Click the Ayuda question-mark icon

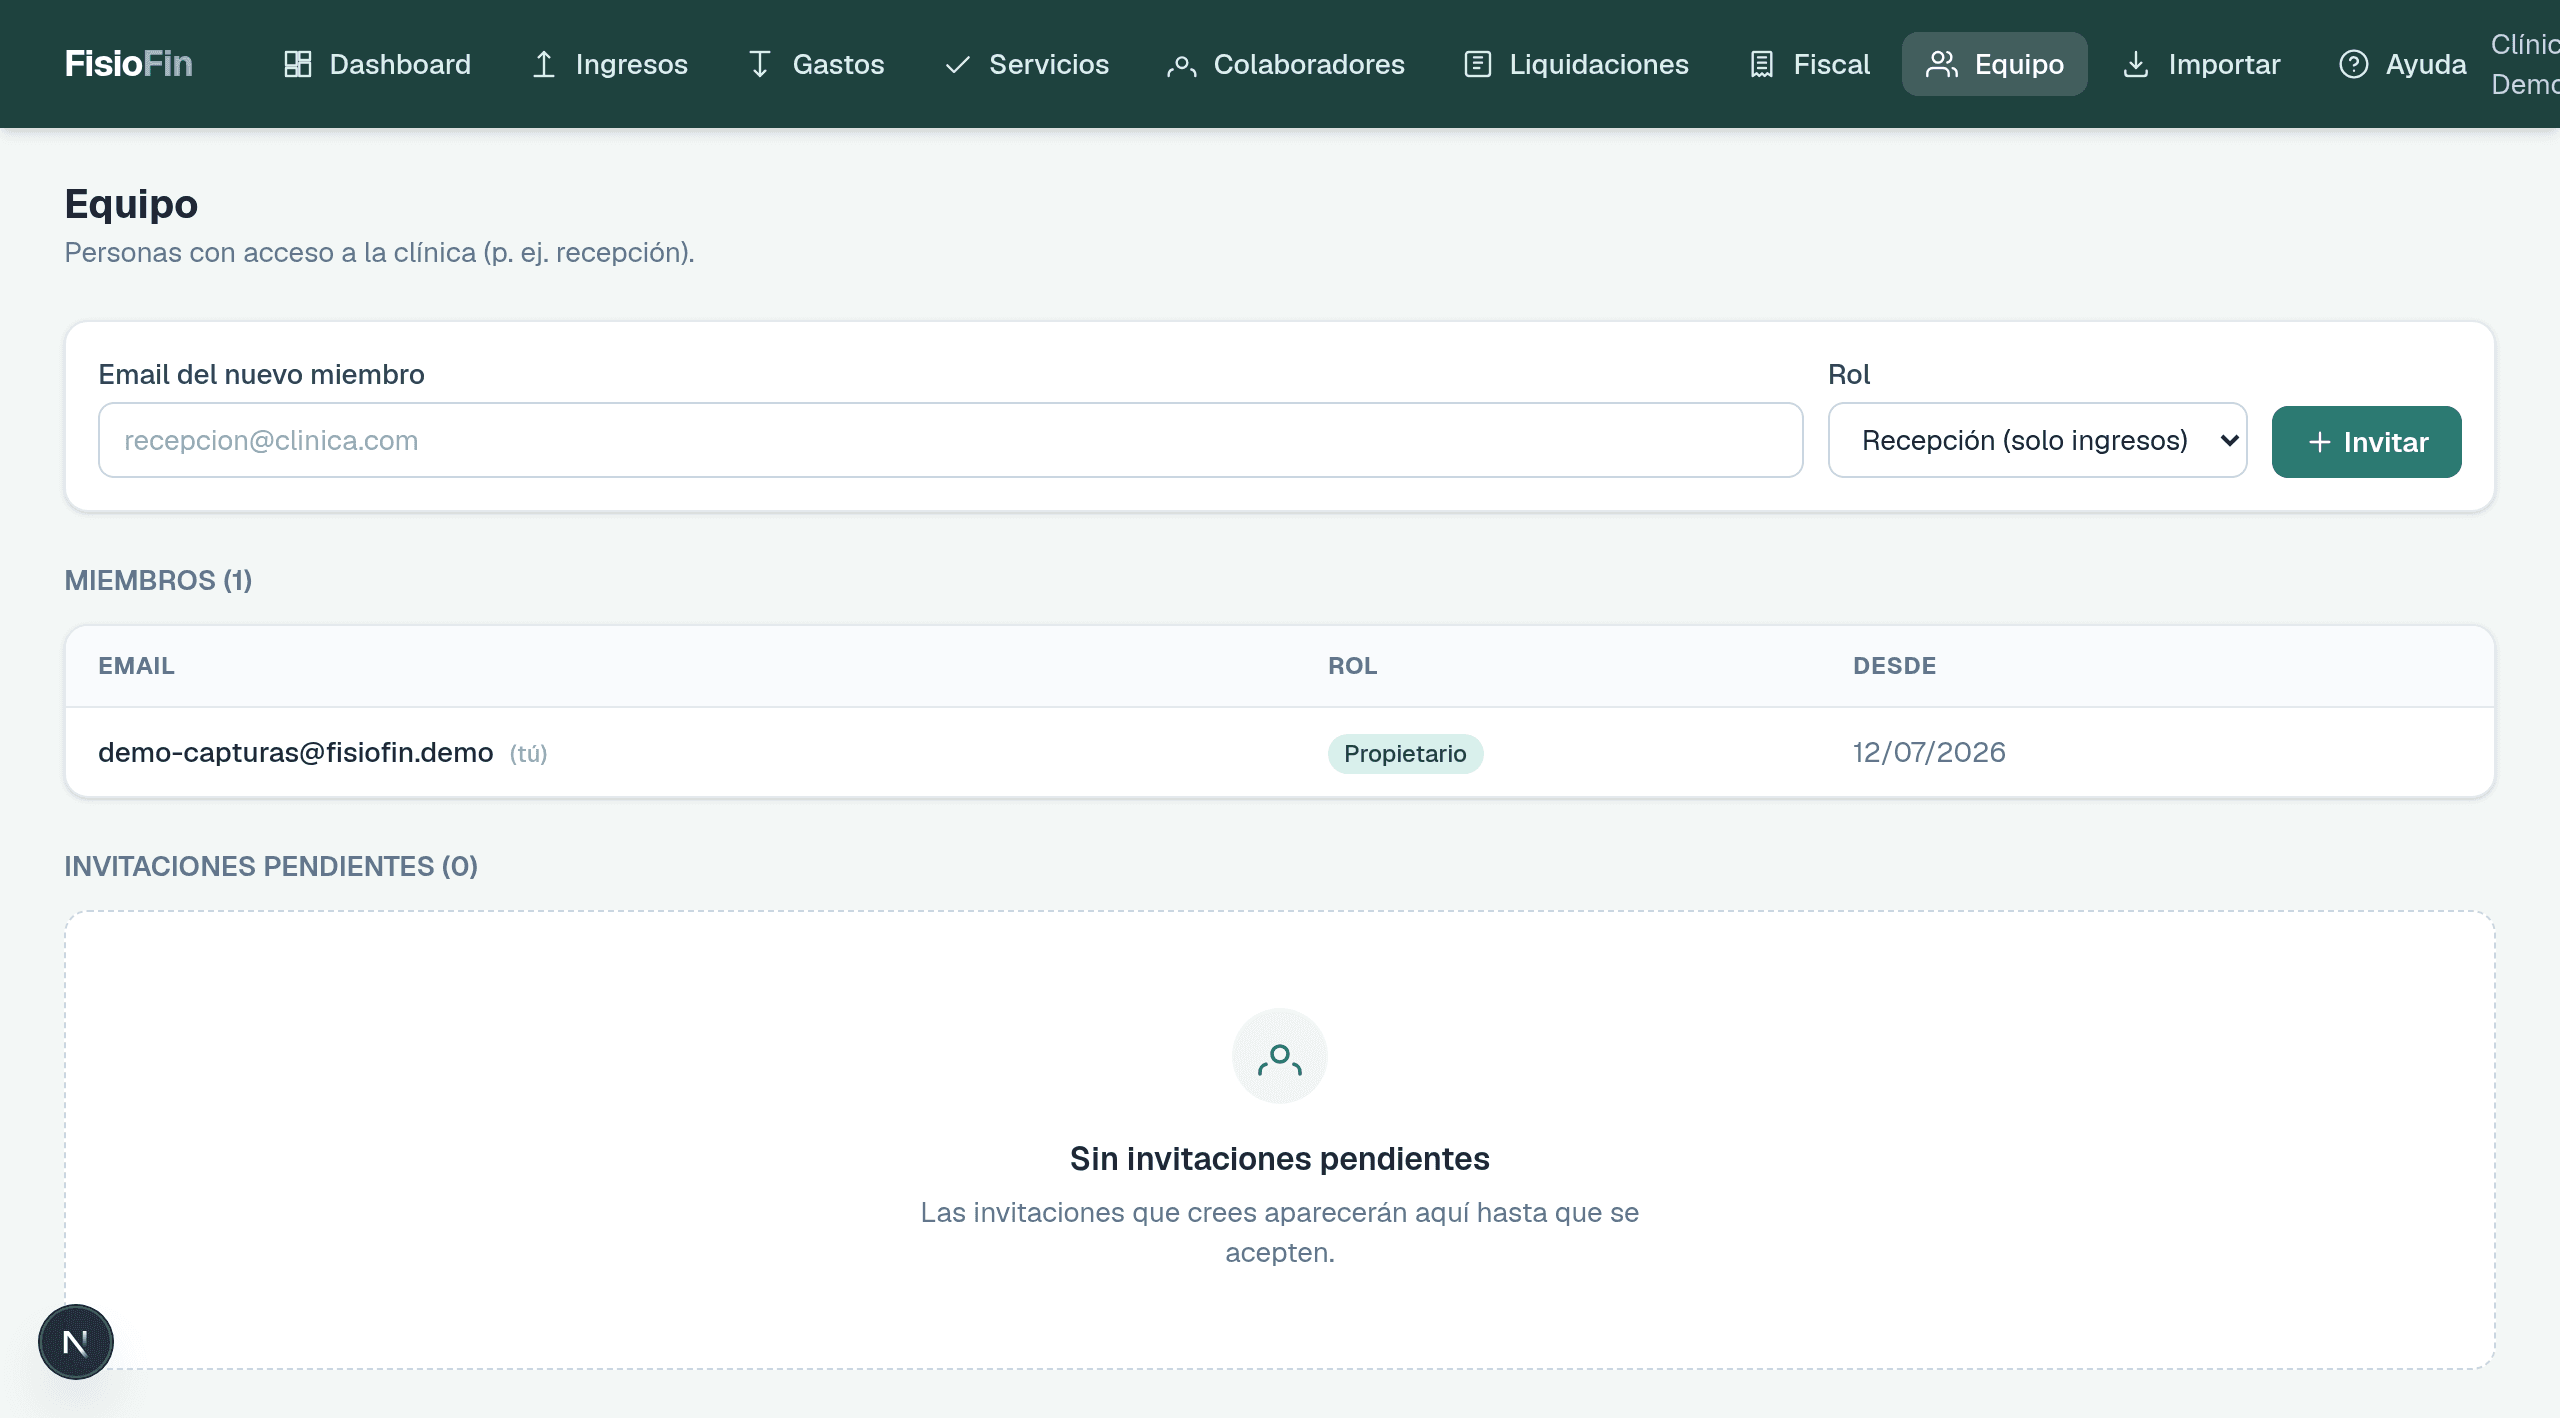coord(2354,64)
